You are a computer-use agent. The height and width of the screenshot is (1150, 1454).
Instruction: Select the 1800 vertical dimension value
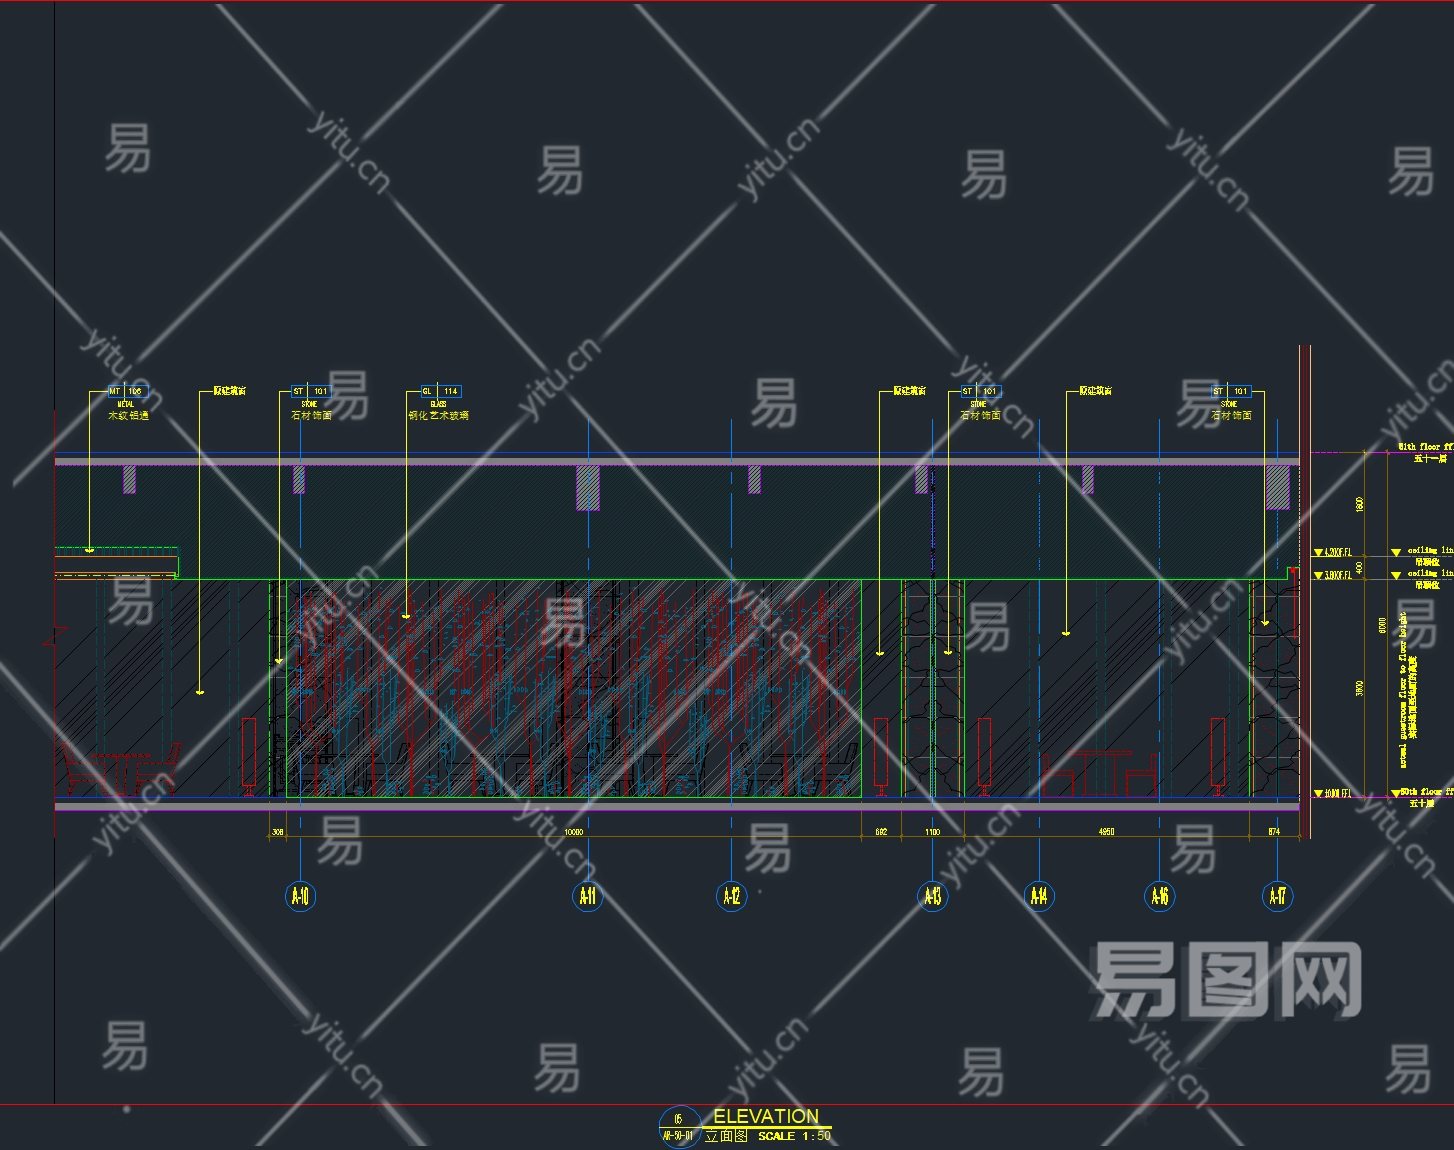click(1359, 503)
